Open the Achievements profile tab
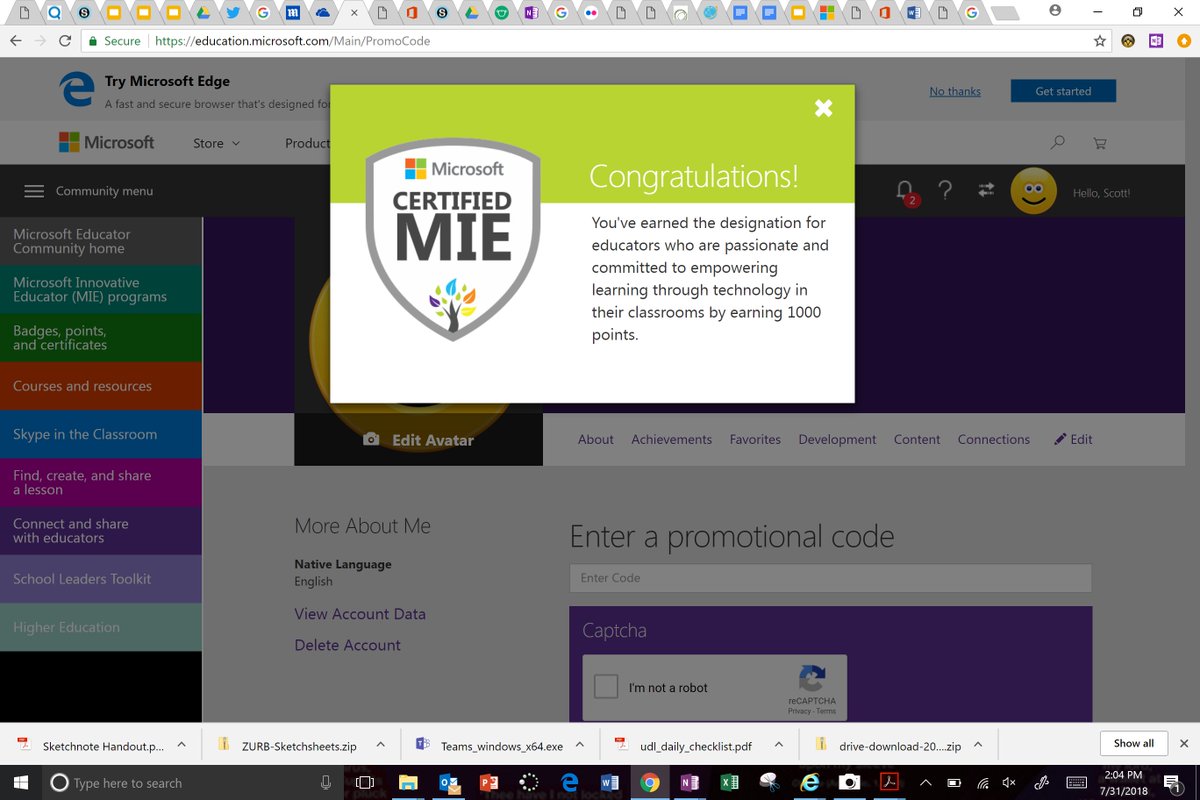Viewport: 1200px width, 800px height. [x=672, y=439]
